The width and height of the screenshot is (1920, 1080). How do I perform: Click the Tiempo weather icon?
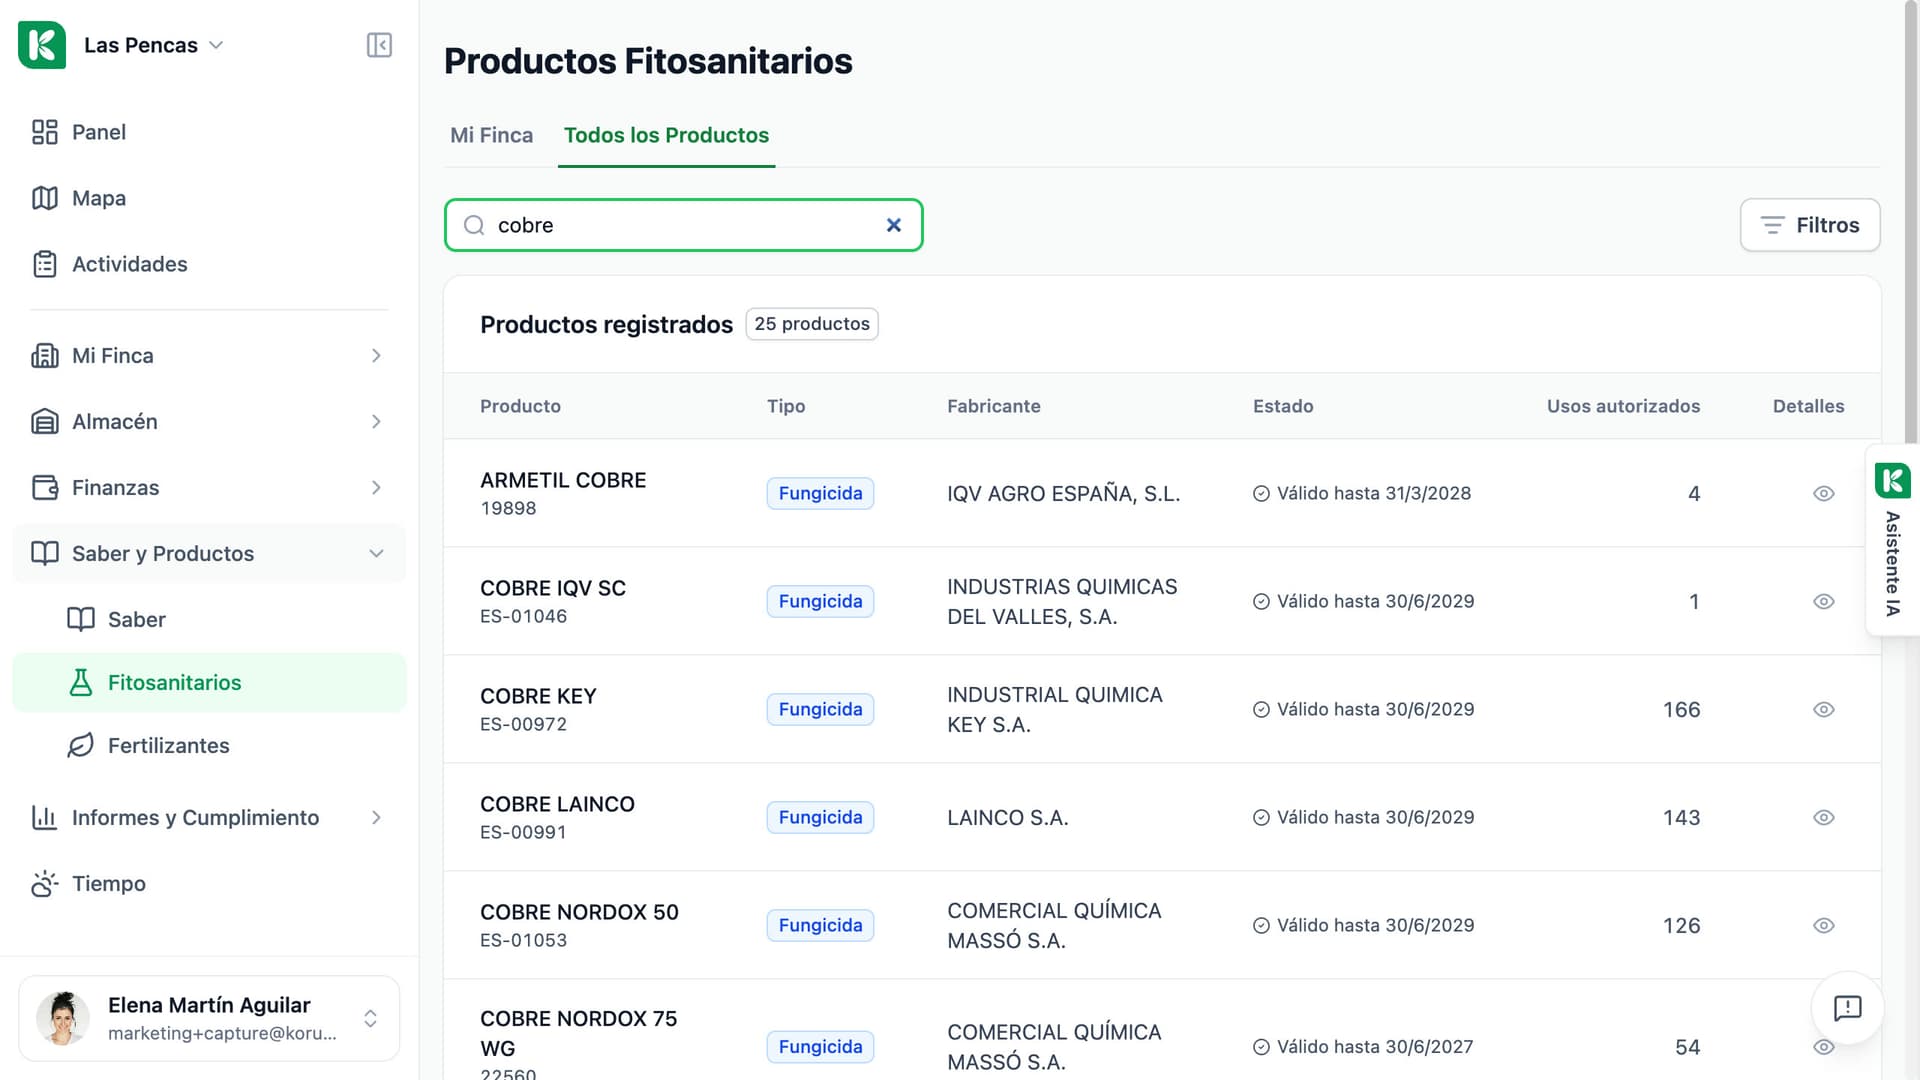[x=45, y=884]
